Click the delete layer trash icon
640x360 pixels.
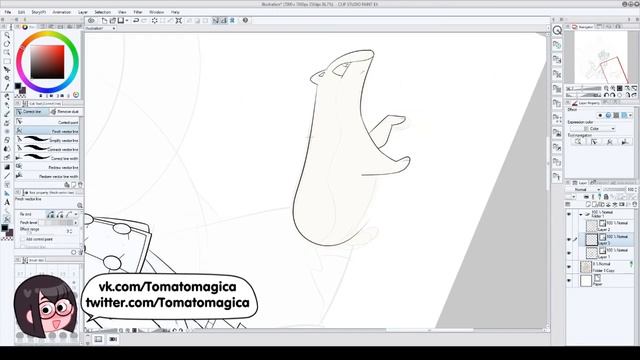click(635, 204)
